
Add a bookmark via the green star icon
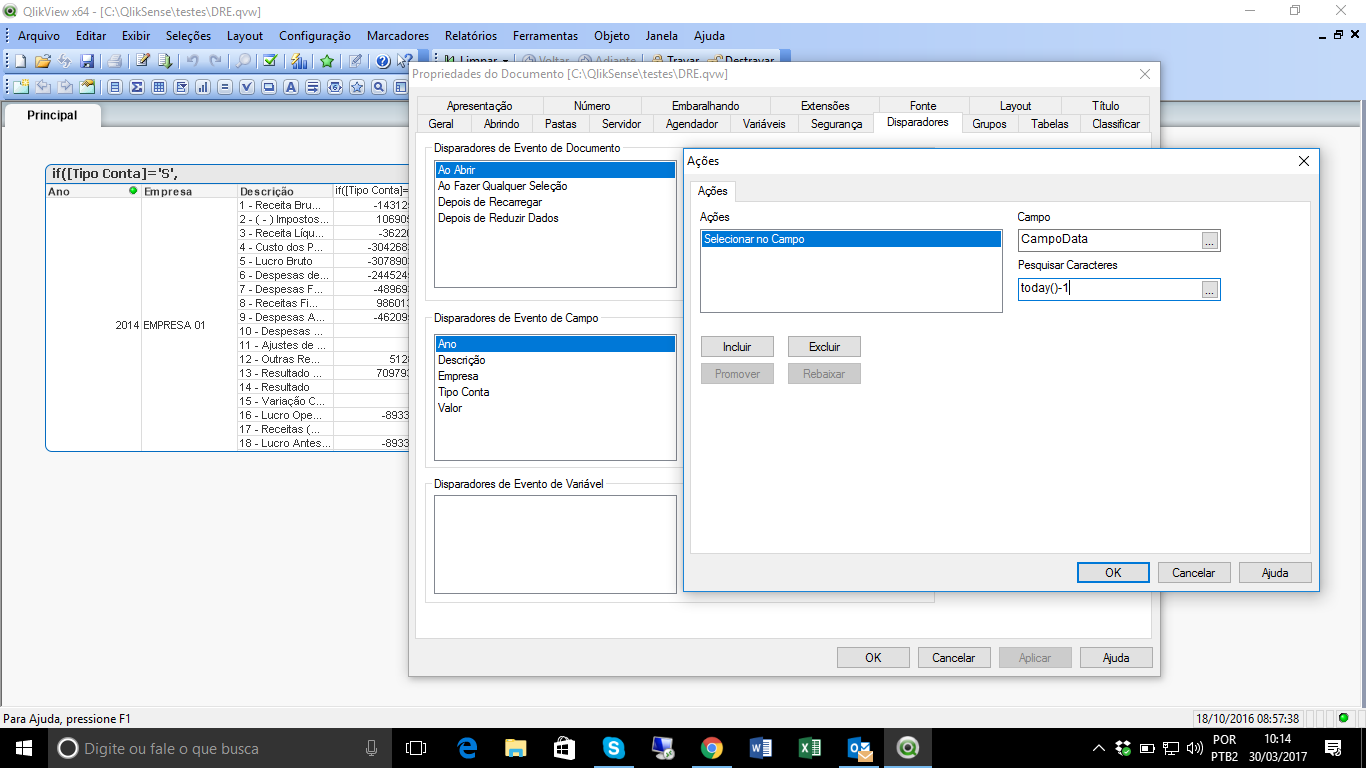327,61
